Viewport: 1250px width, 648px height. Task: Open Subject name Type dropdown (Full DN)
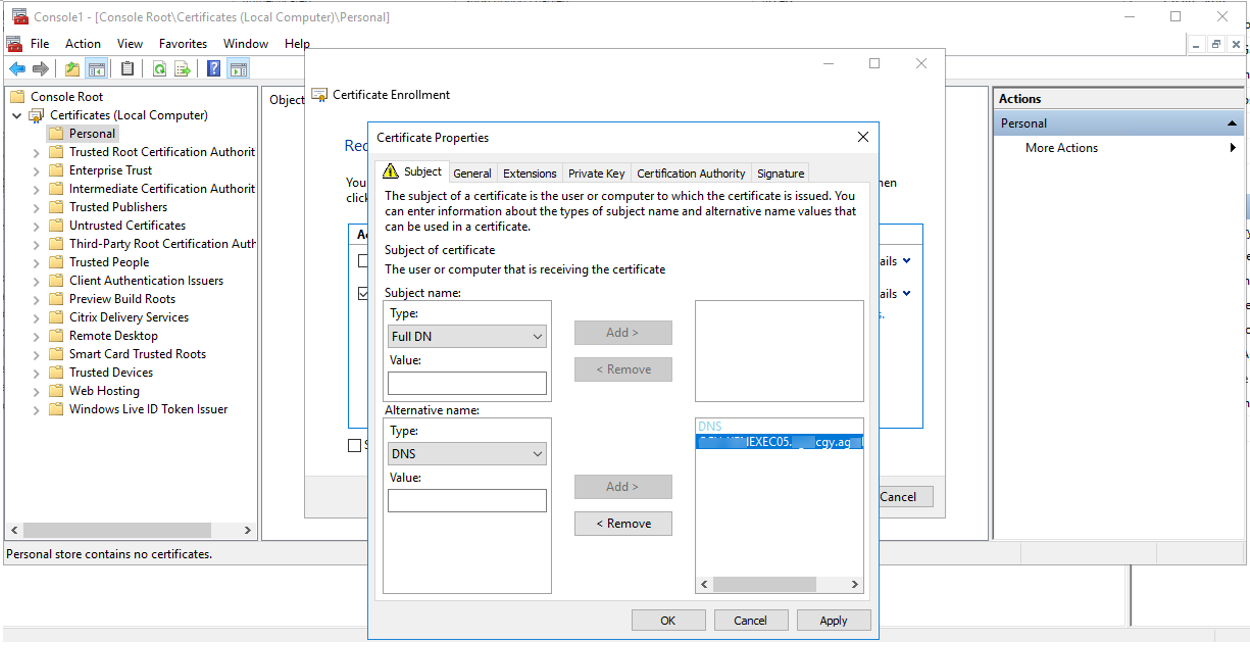(x=467, y=337)
